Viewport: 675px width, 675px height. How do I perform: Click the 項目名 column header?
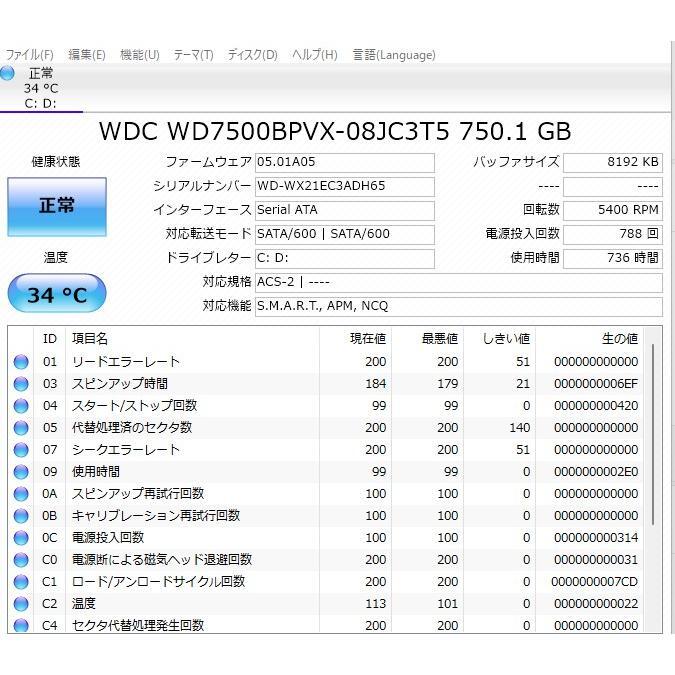[x=192, y=339]
